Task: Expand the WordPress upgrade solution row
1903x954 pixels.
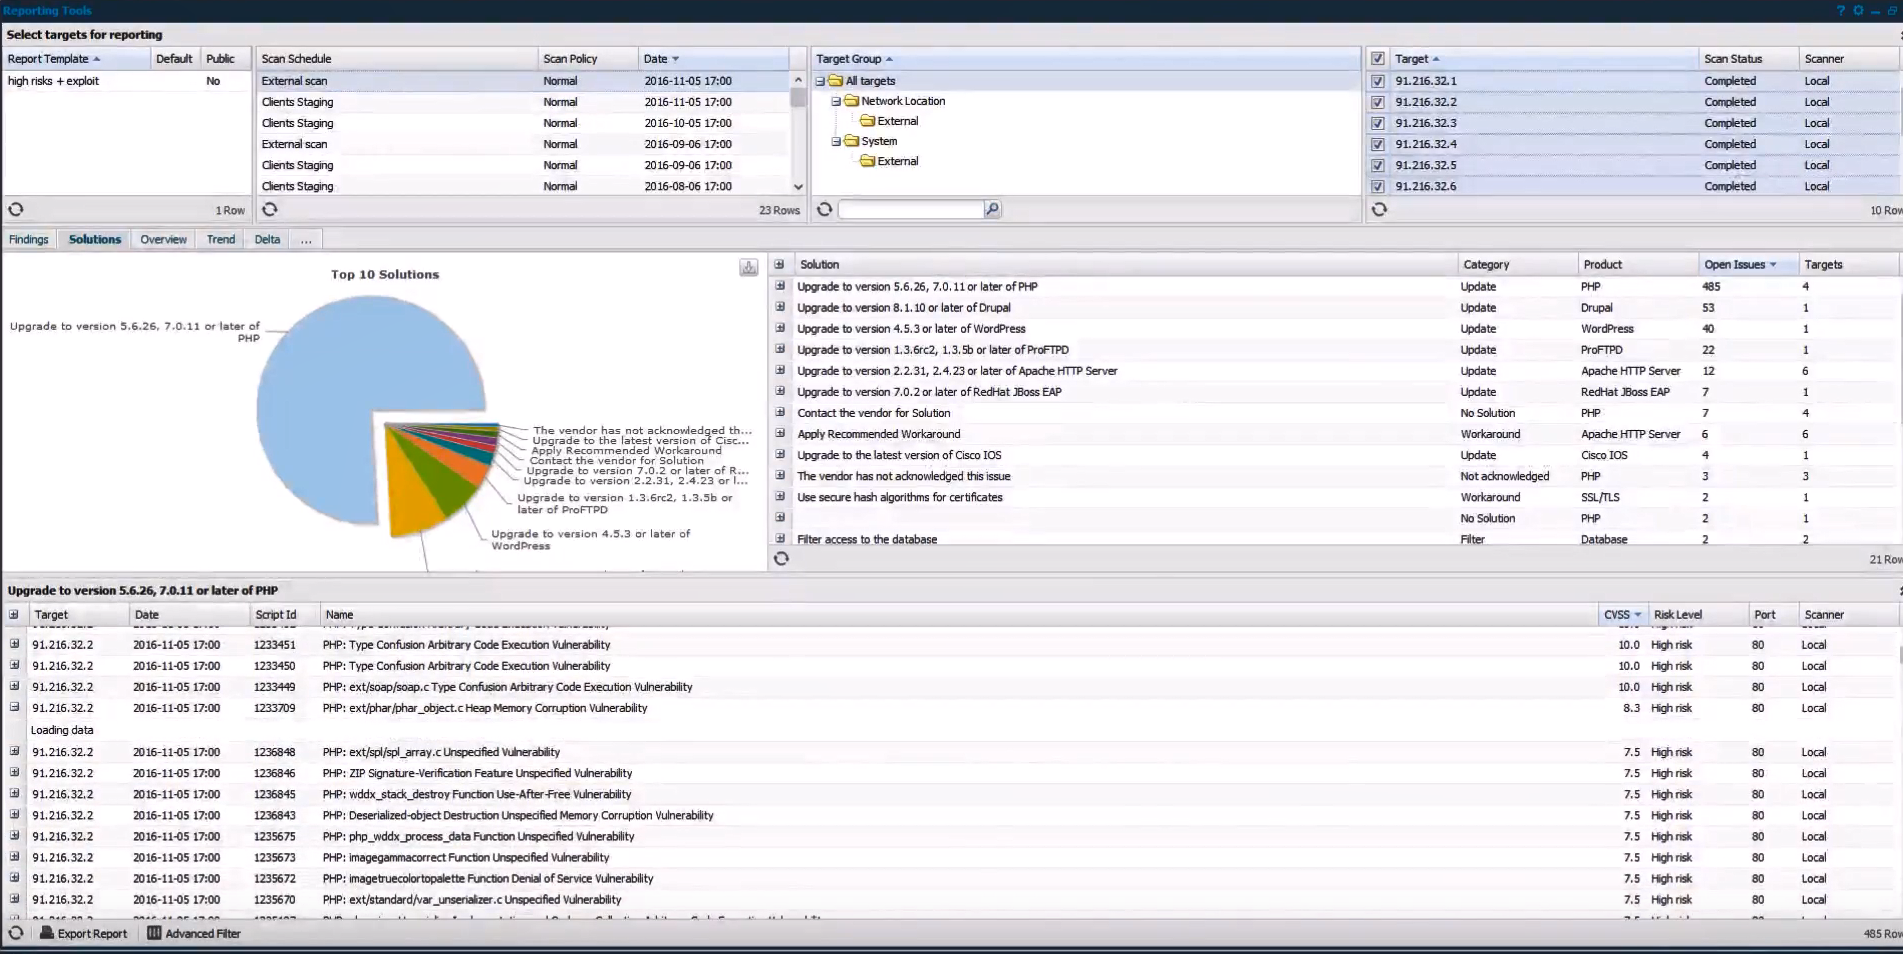Action: [x=780, y=328]
